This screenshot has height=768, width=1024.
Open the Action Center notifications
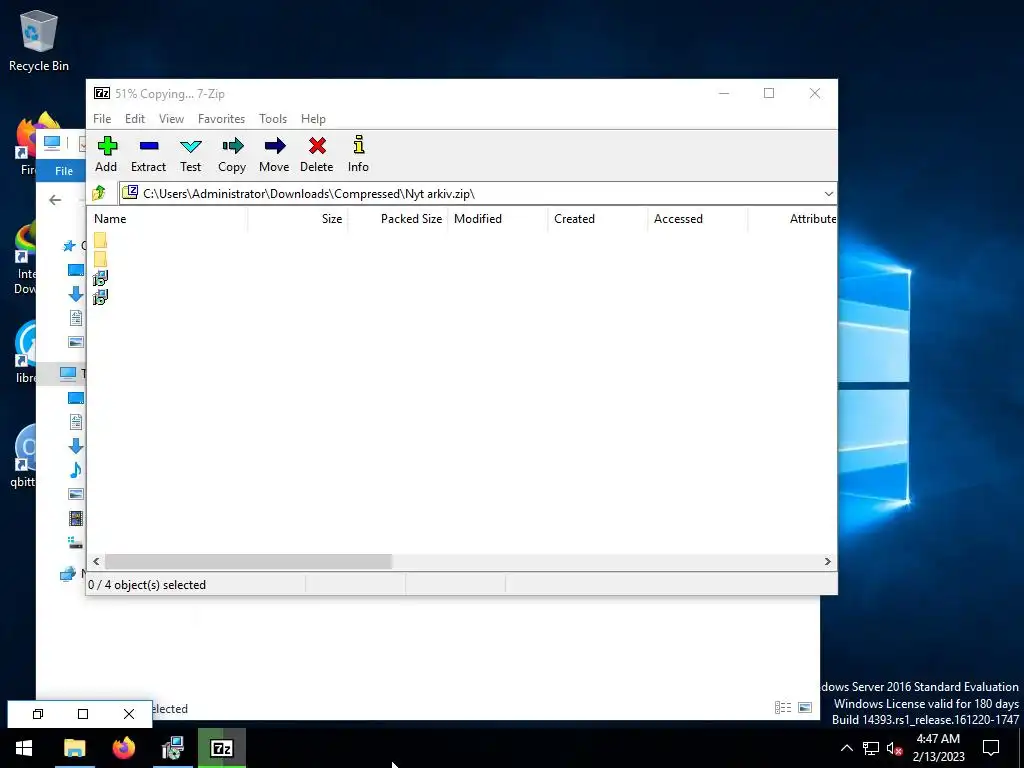(x=991, y=748)
